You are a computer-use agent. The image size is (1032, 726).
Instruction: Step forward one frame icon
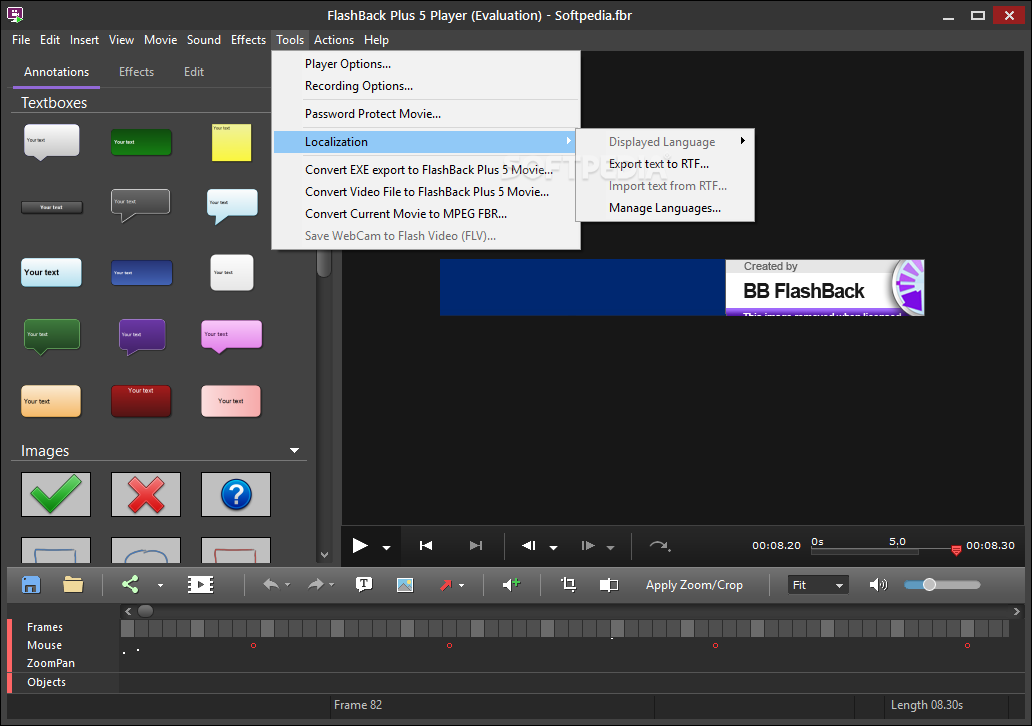point(588,546)
